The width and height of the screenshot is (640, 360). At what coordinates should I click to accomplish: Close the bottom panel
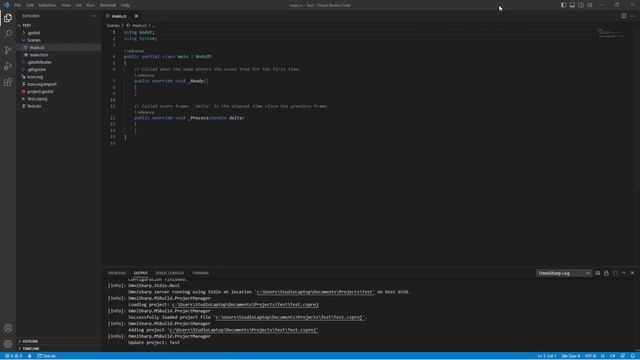coord(633,273)
